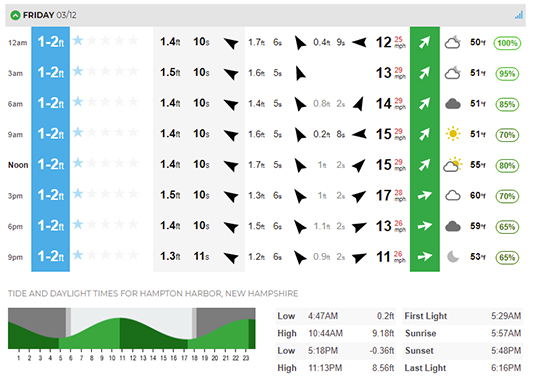This screenshot has height=387, width=533.
Task: Select the 100% probability badge at 12am
Action: click(x=507, y=43)
